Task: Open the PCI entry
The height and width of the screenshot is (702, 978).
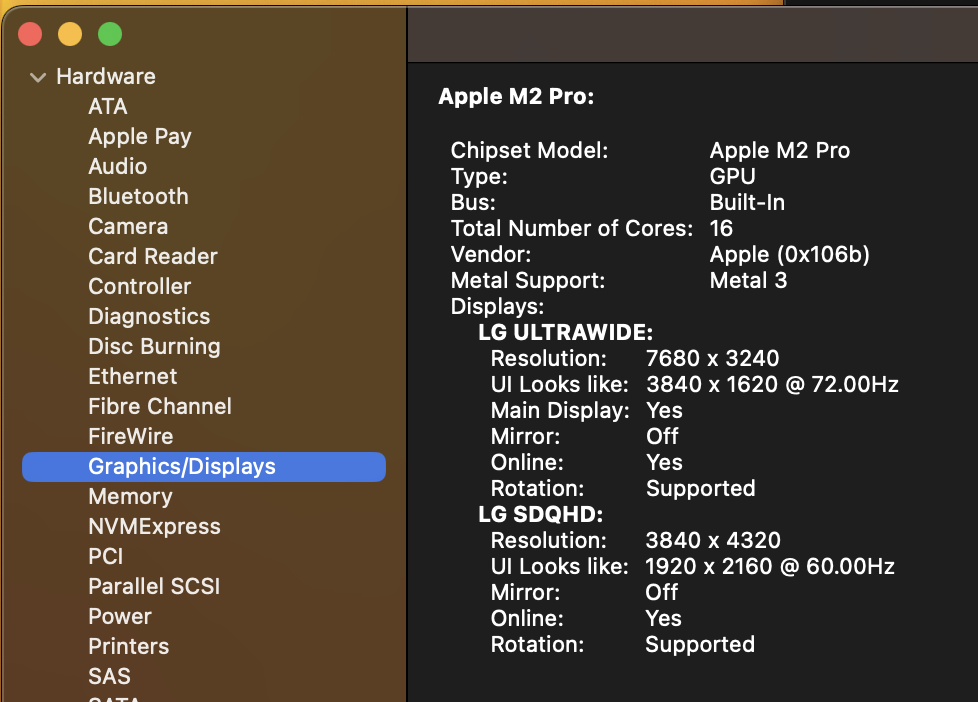Action: point(106,556)
